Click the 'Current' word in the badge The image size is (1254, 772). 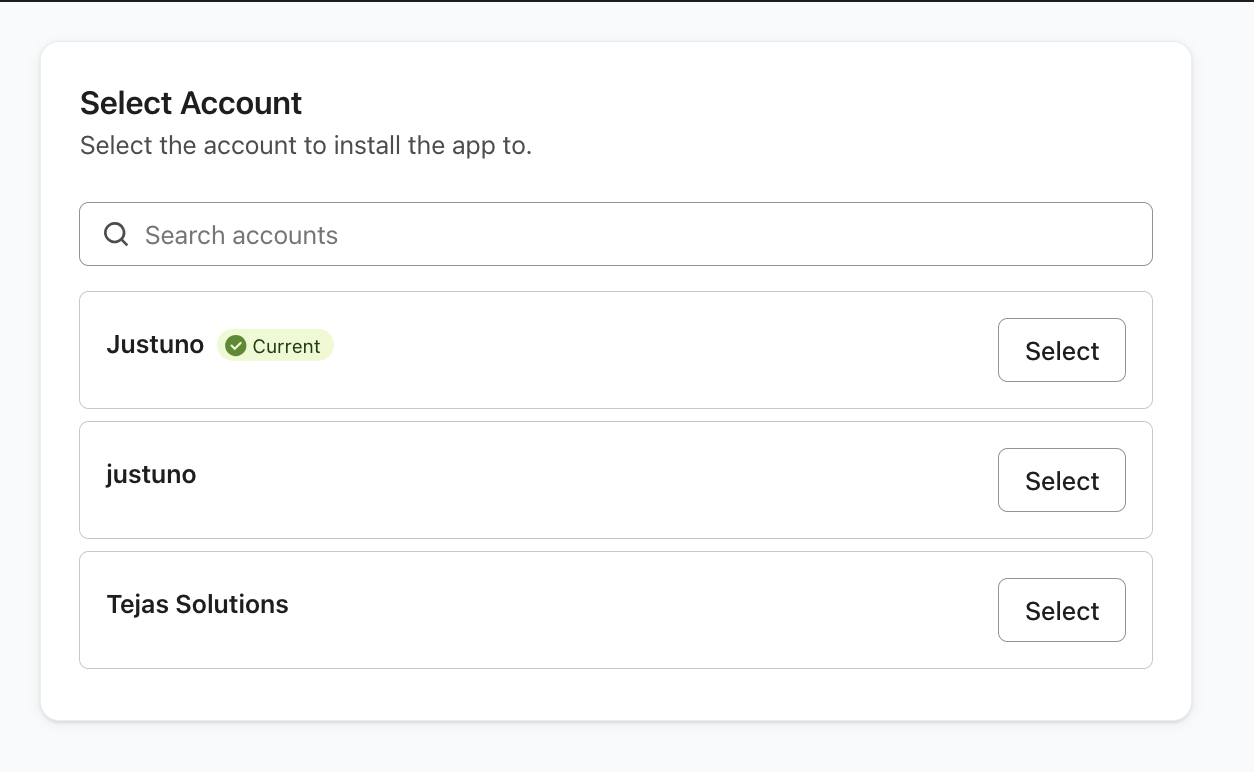point(287,347)
